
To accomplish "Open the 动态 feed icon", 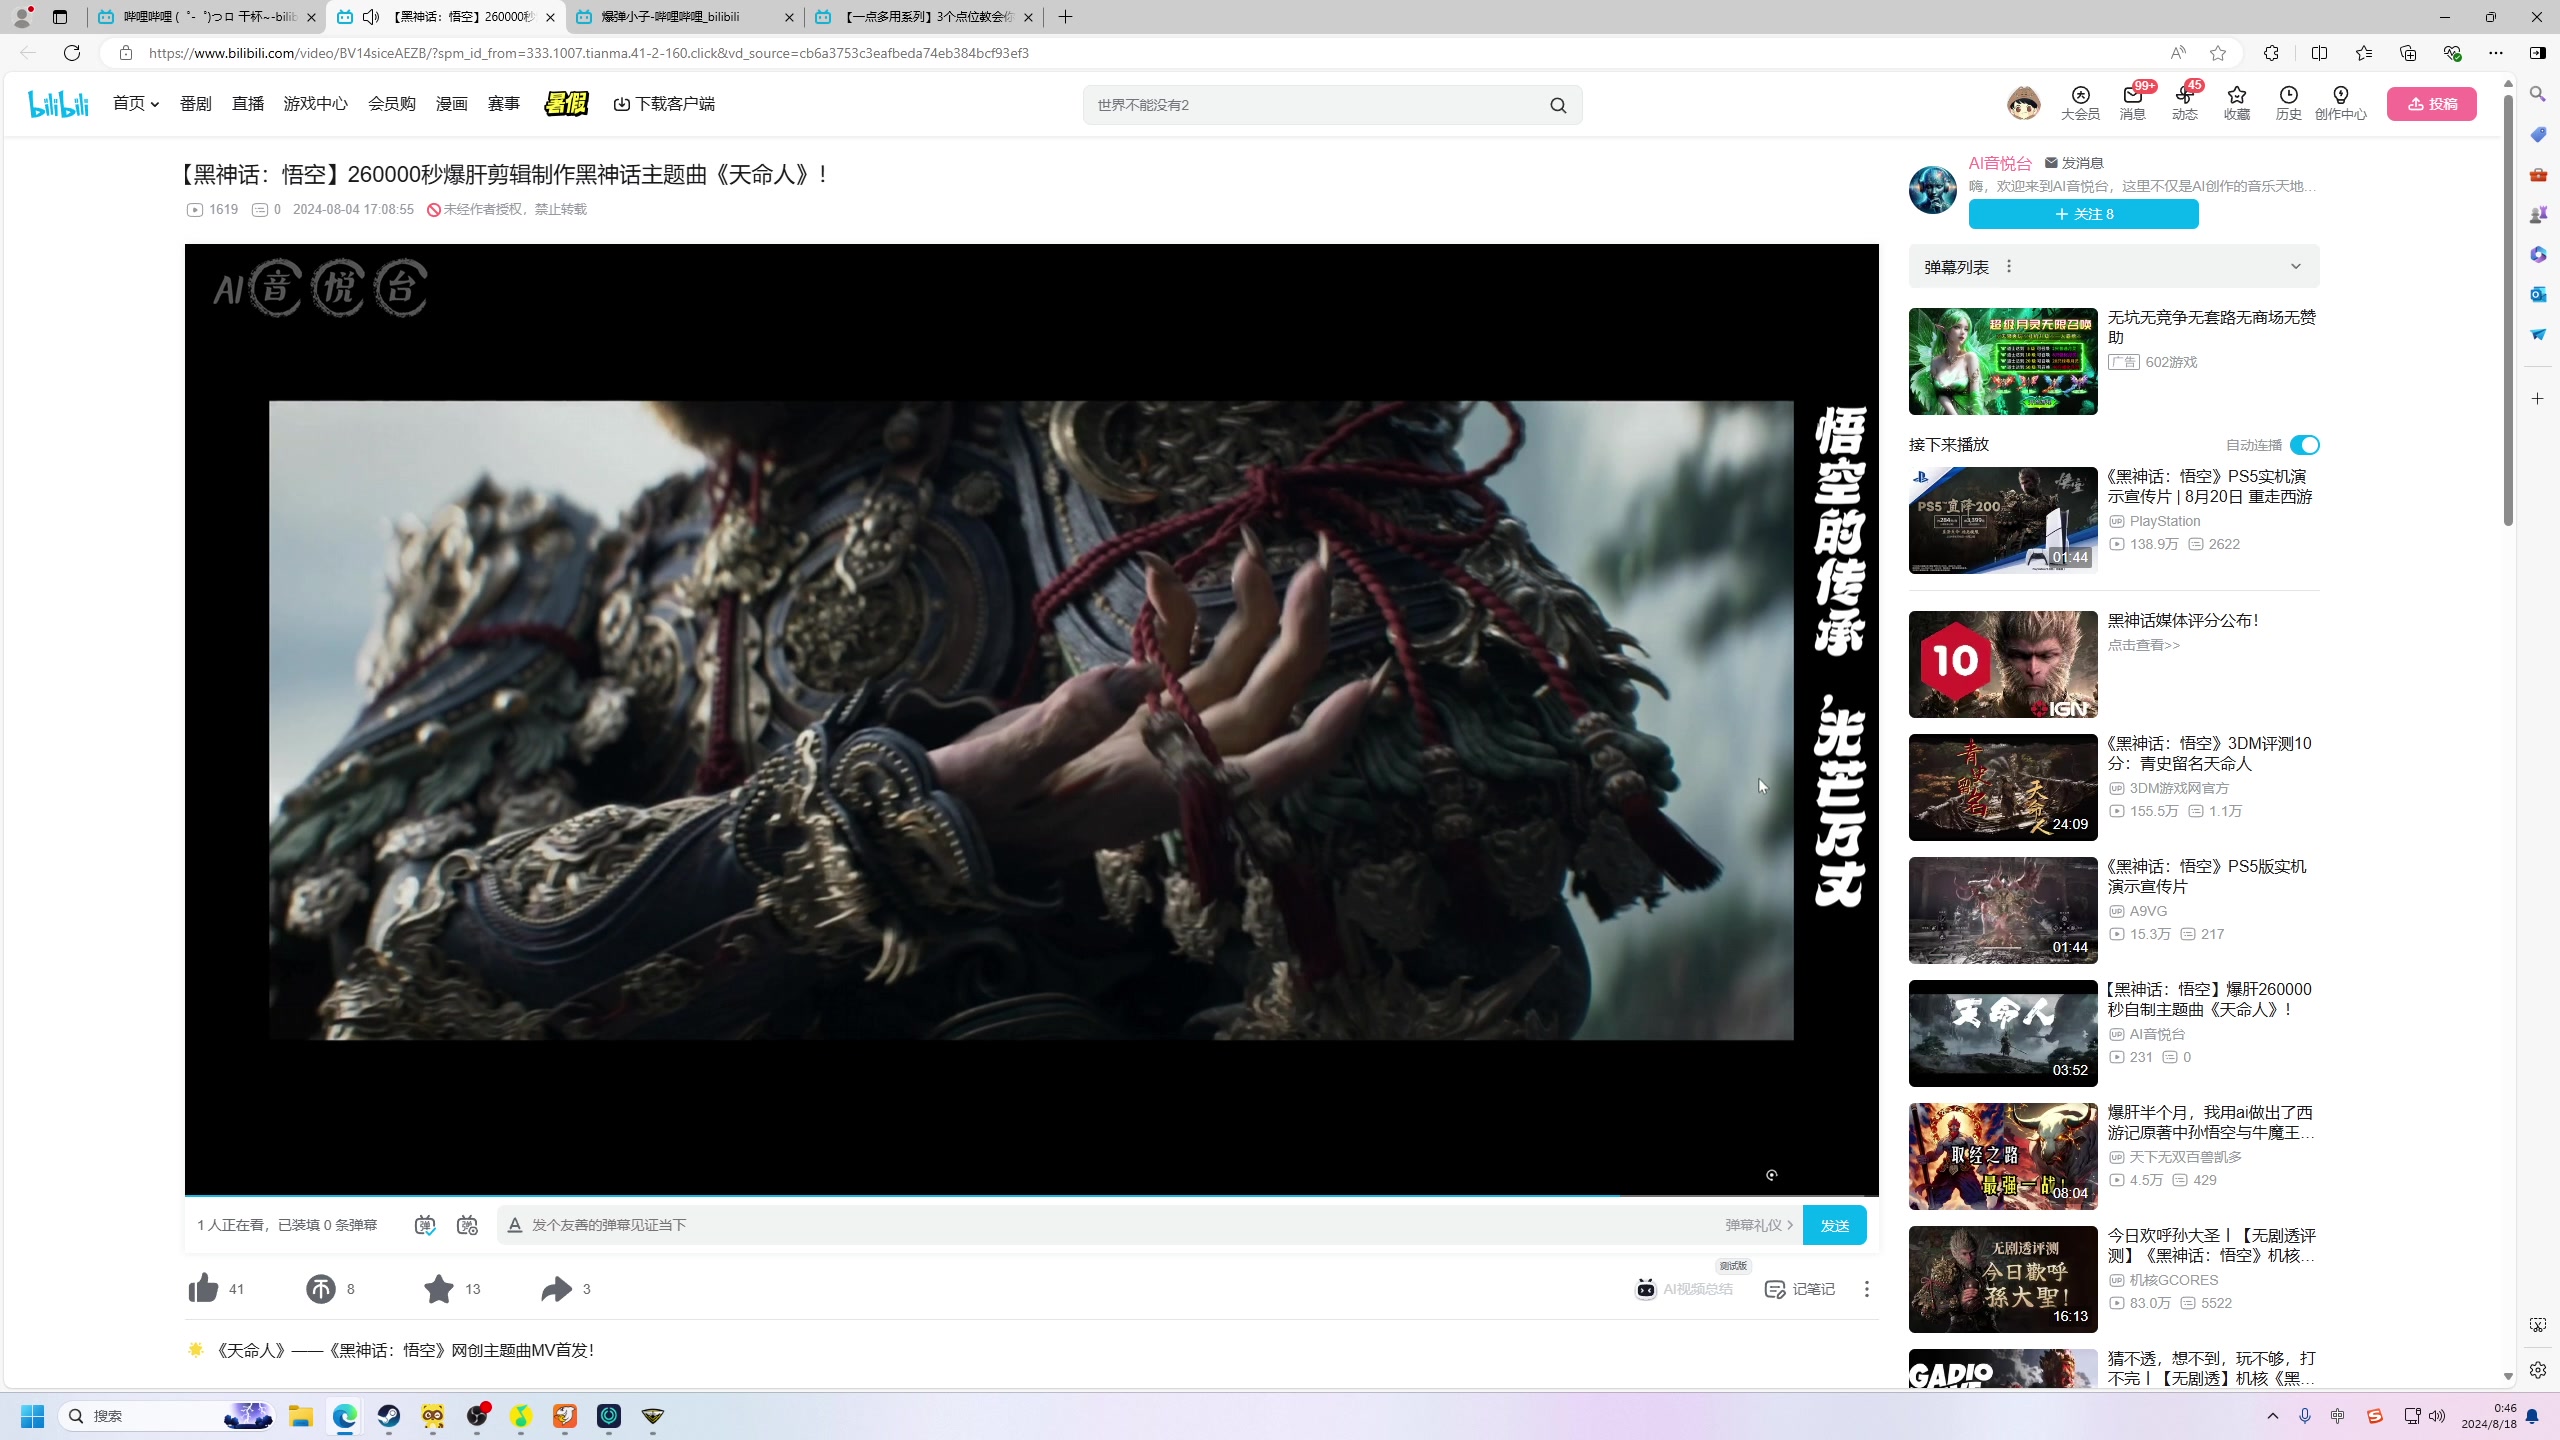I will click(2184, 103).
